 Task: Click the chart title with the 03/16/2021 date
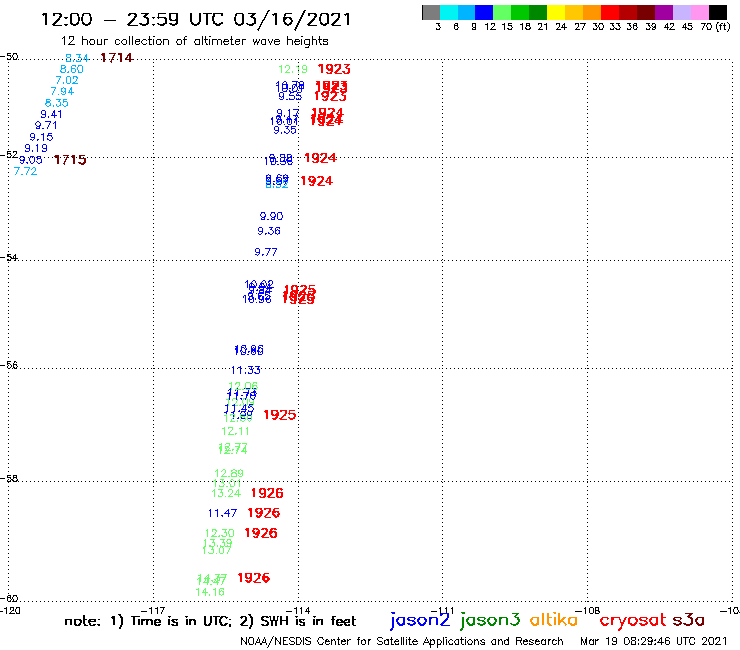point(196,19)
